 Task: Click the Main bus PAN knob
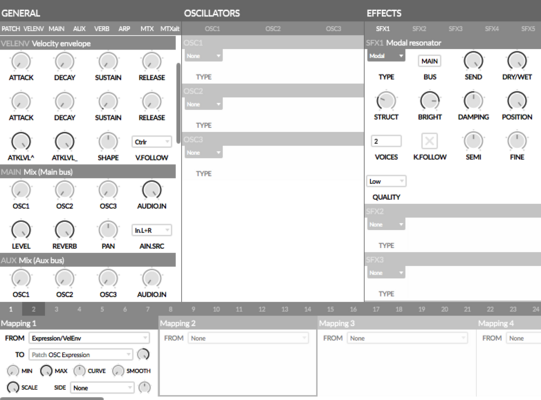[108, 230]
